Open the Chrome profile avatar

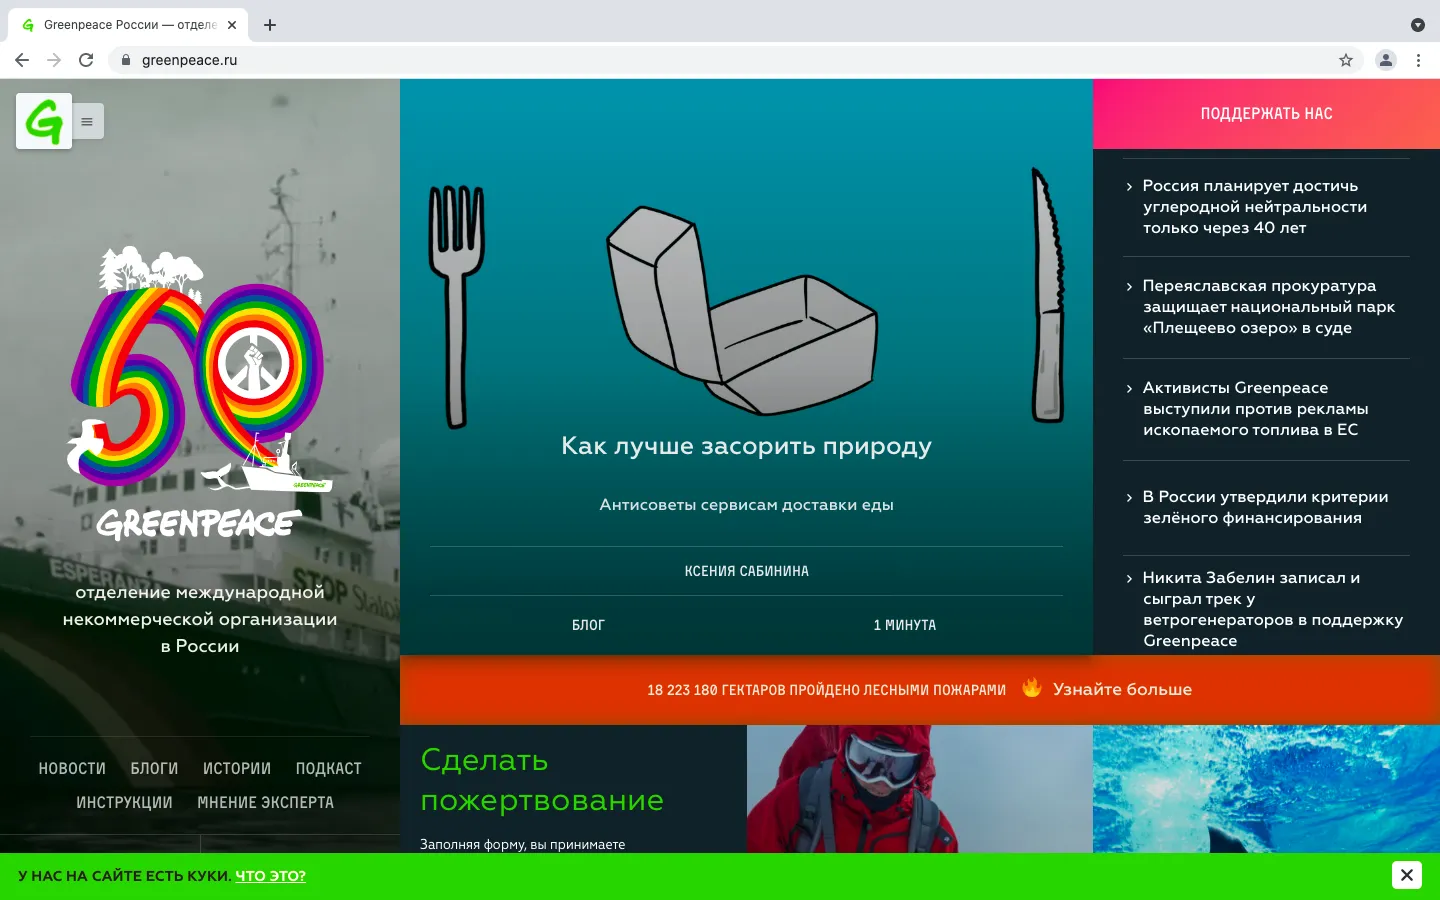click(1386, 60)
